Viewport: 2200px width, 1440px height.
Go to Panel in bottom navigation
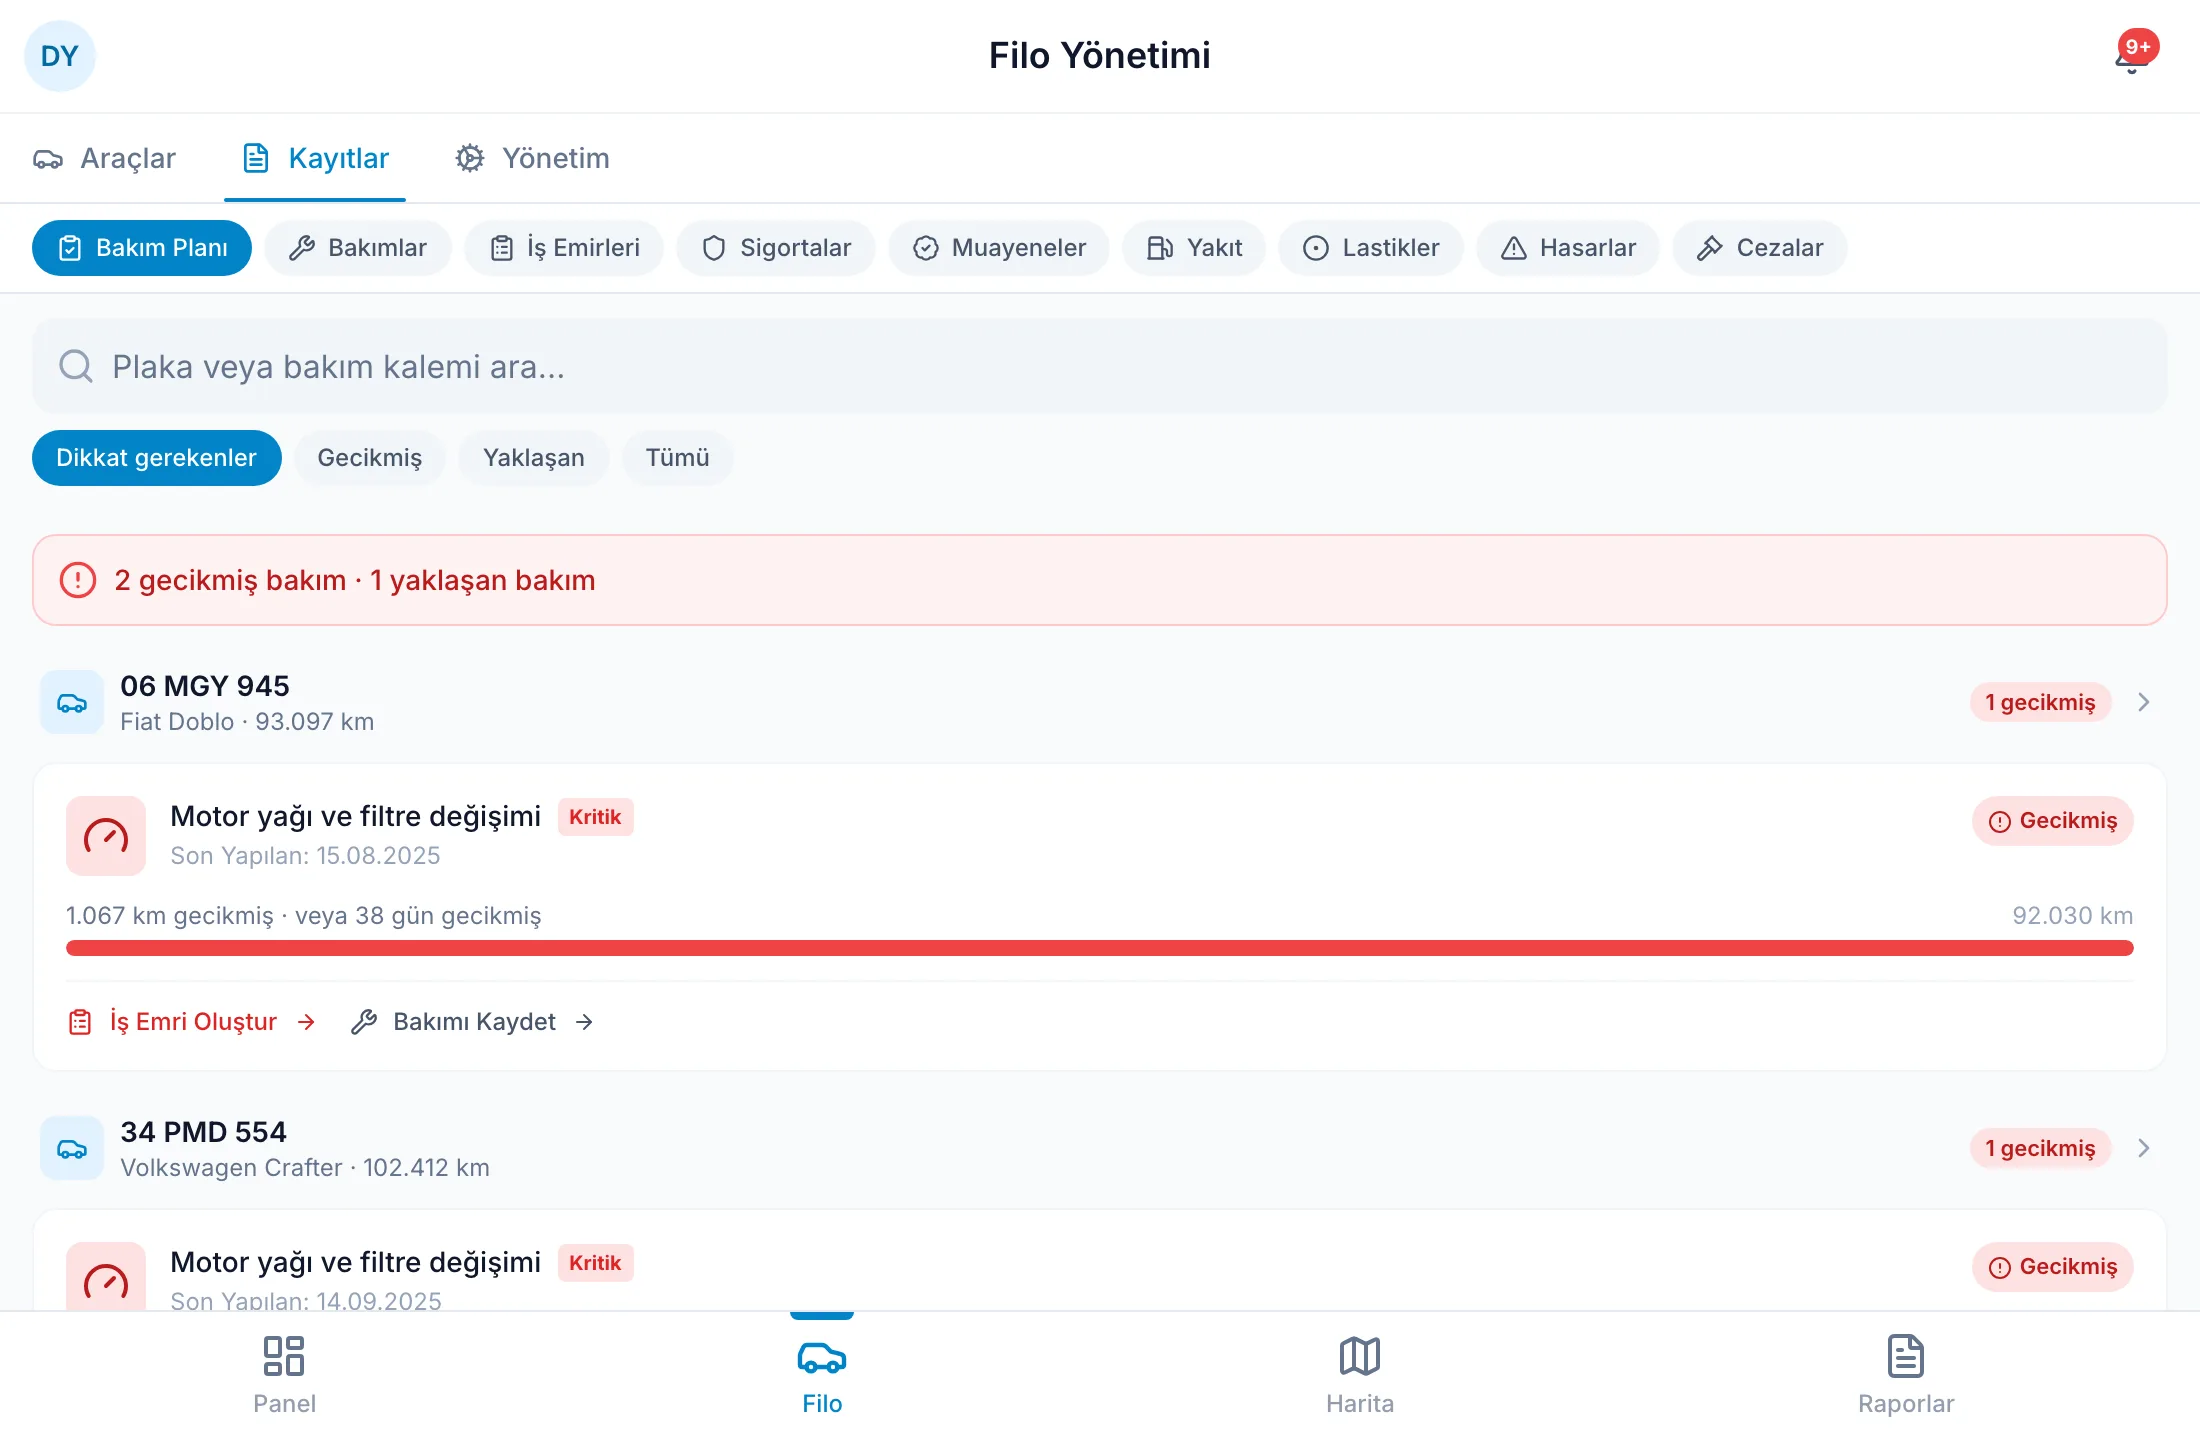(284, 1376)
